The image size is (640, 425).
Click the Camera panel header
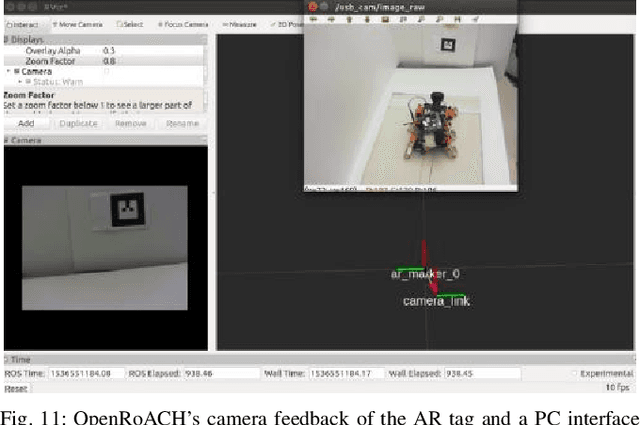pyautogui.click(x=105, y=140)
